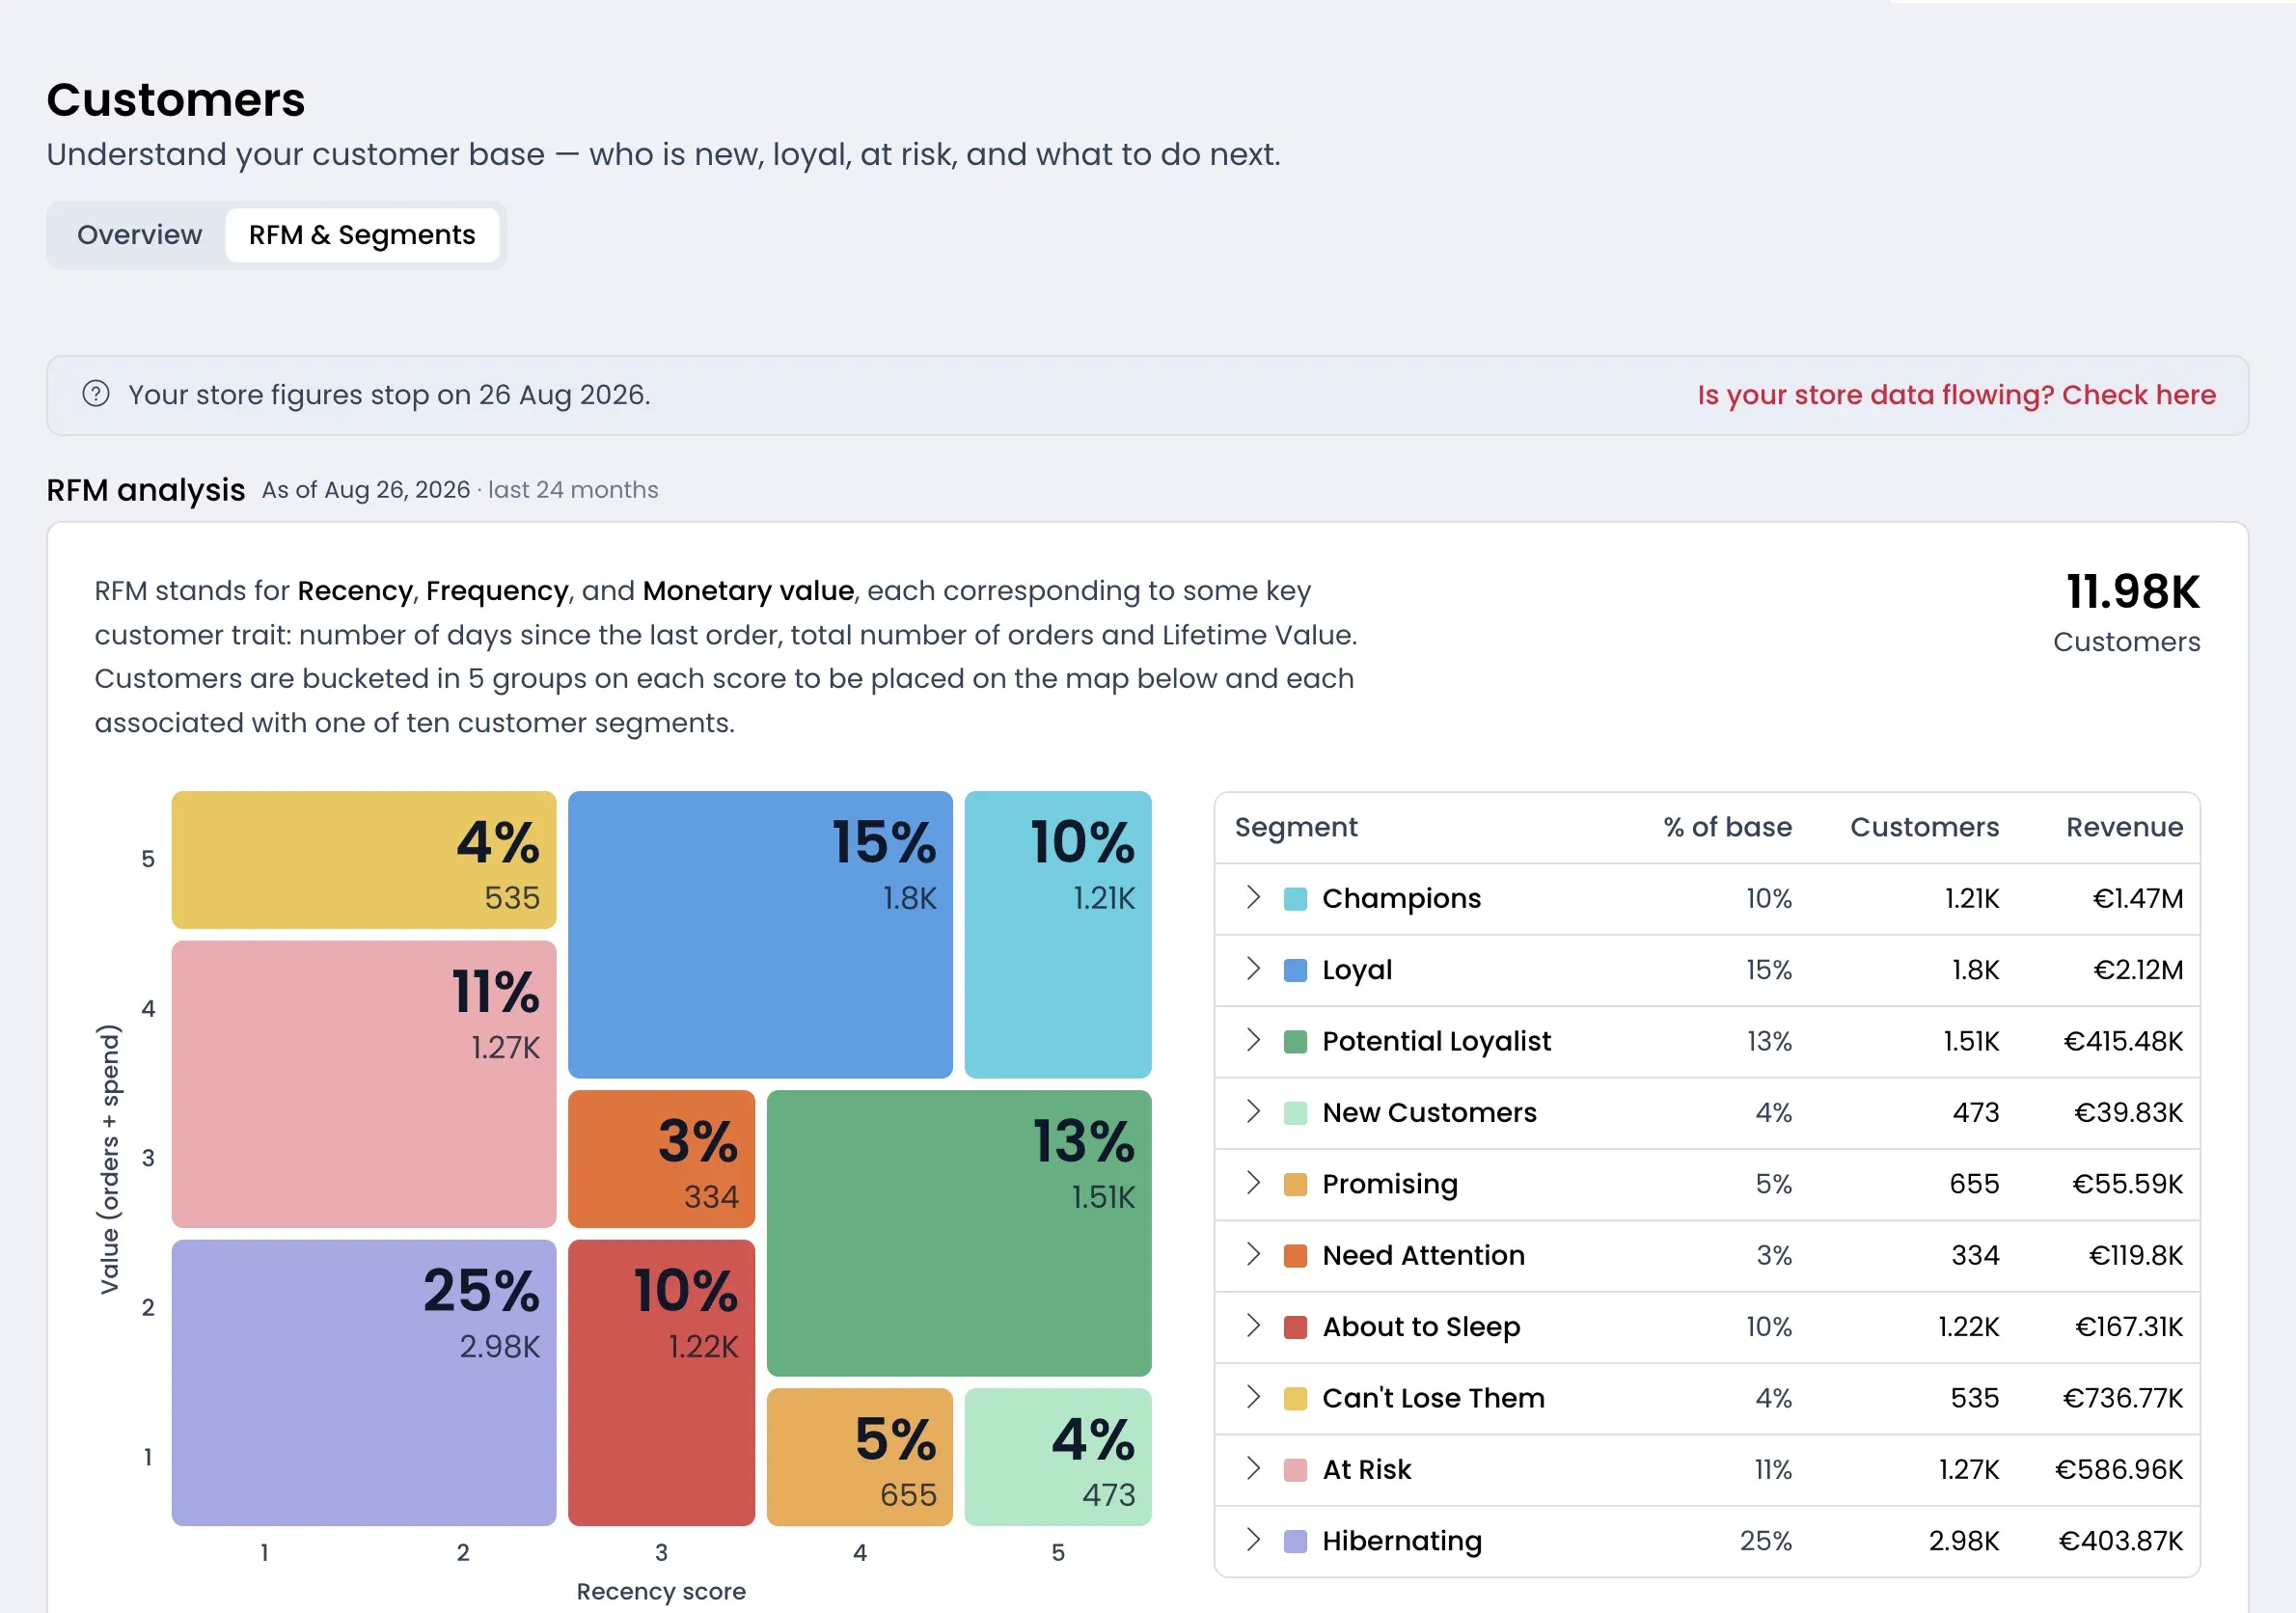Click the Can't Lose Them segment name
Screen dimensions: 2296x1613
pyautogui.click(x=1433, y=1398)
